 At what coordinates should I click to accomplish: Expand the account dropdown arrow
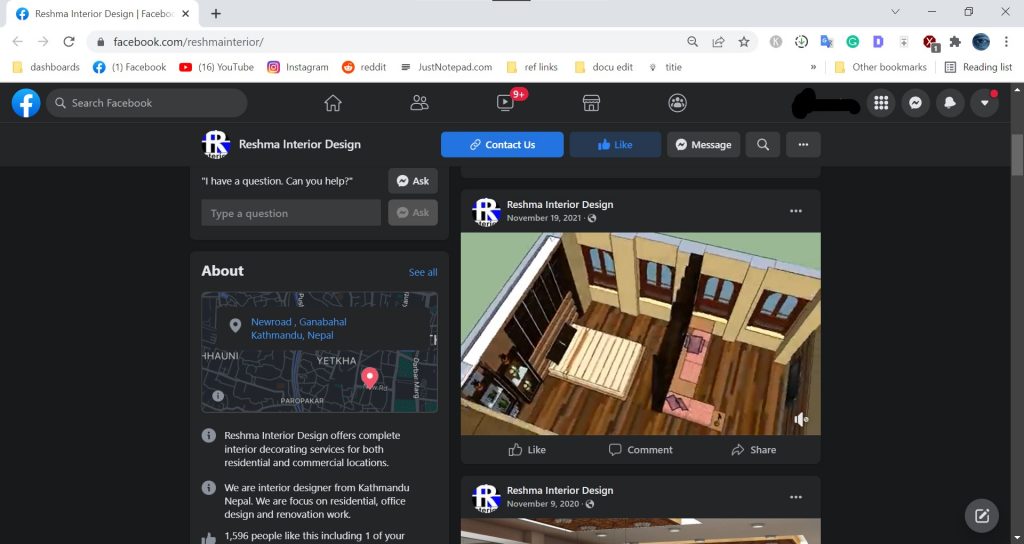984,103
